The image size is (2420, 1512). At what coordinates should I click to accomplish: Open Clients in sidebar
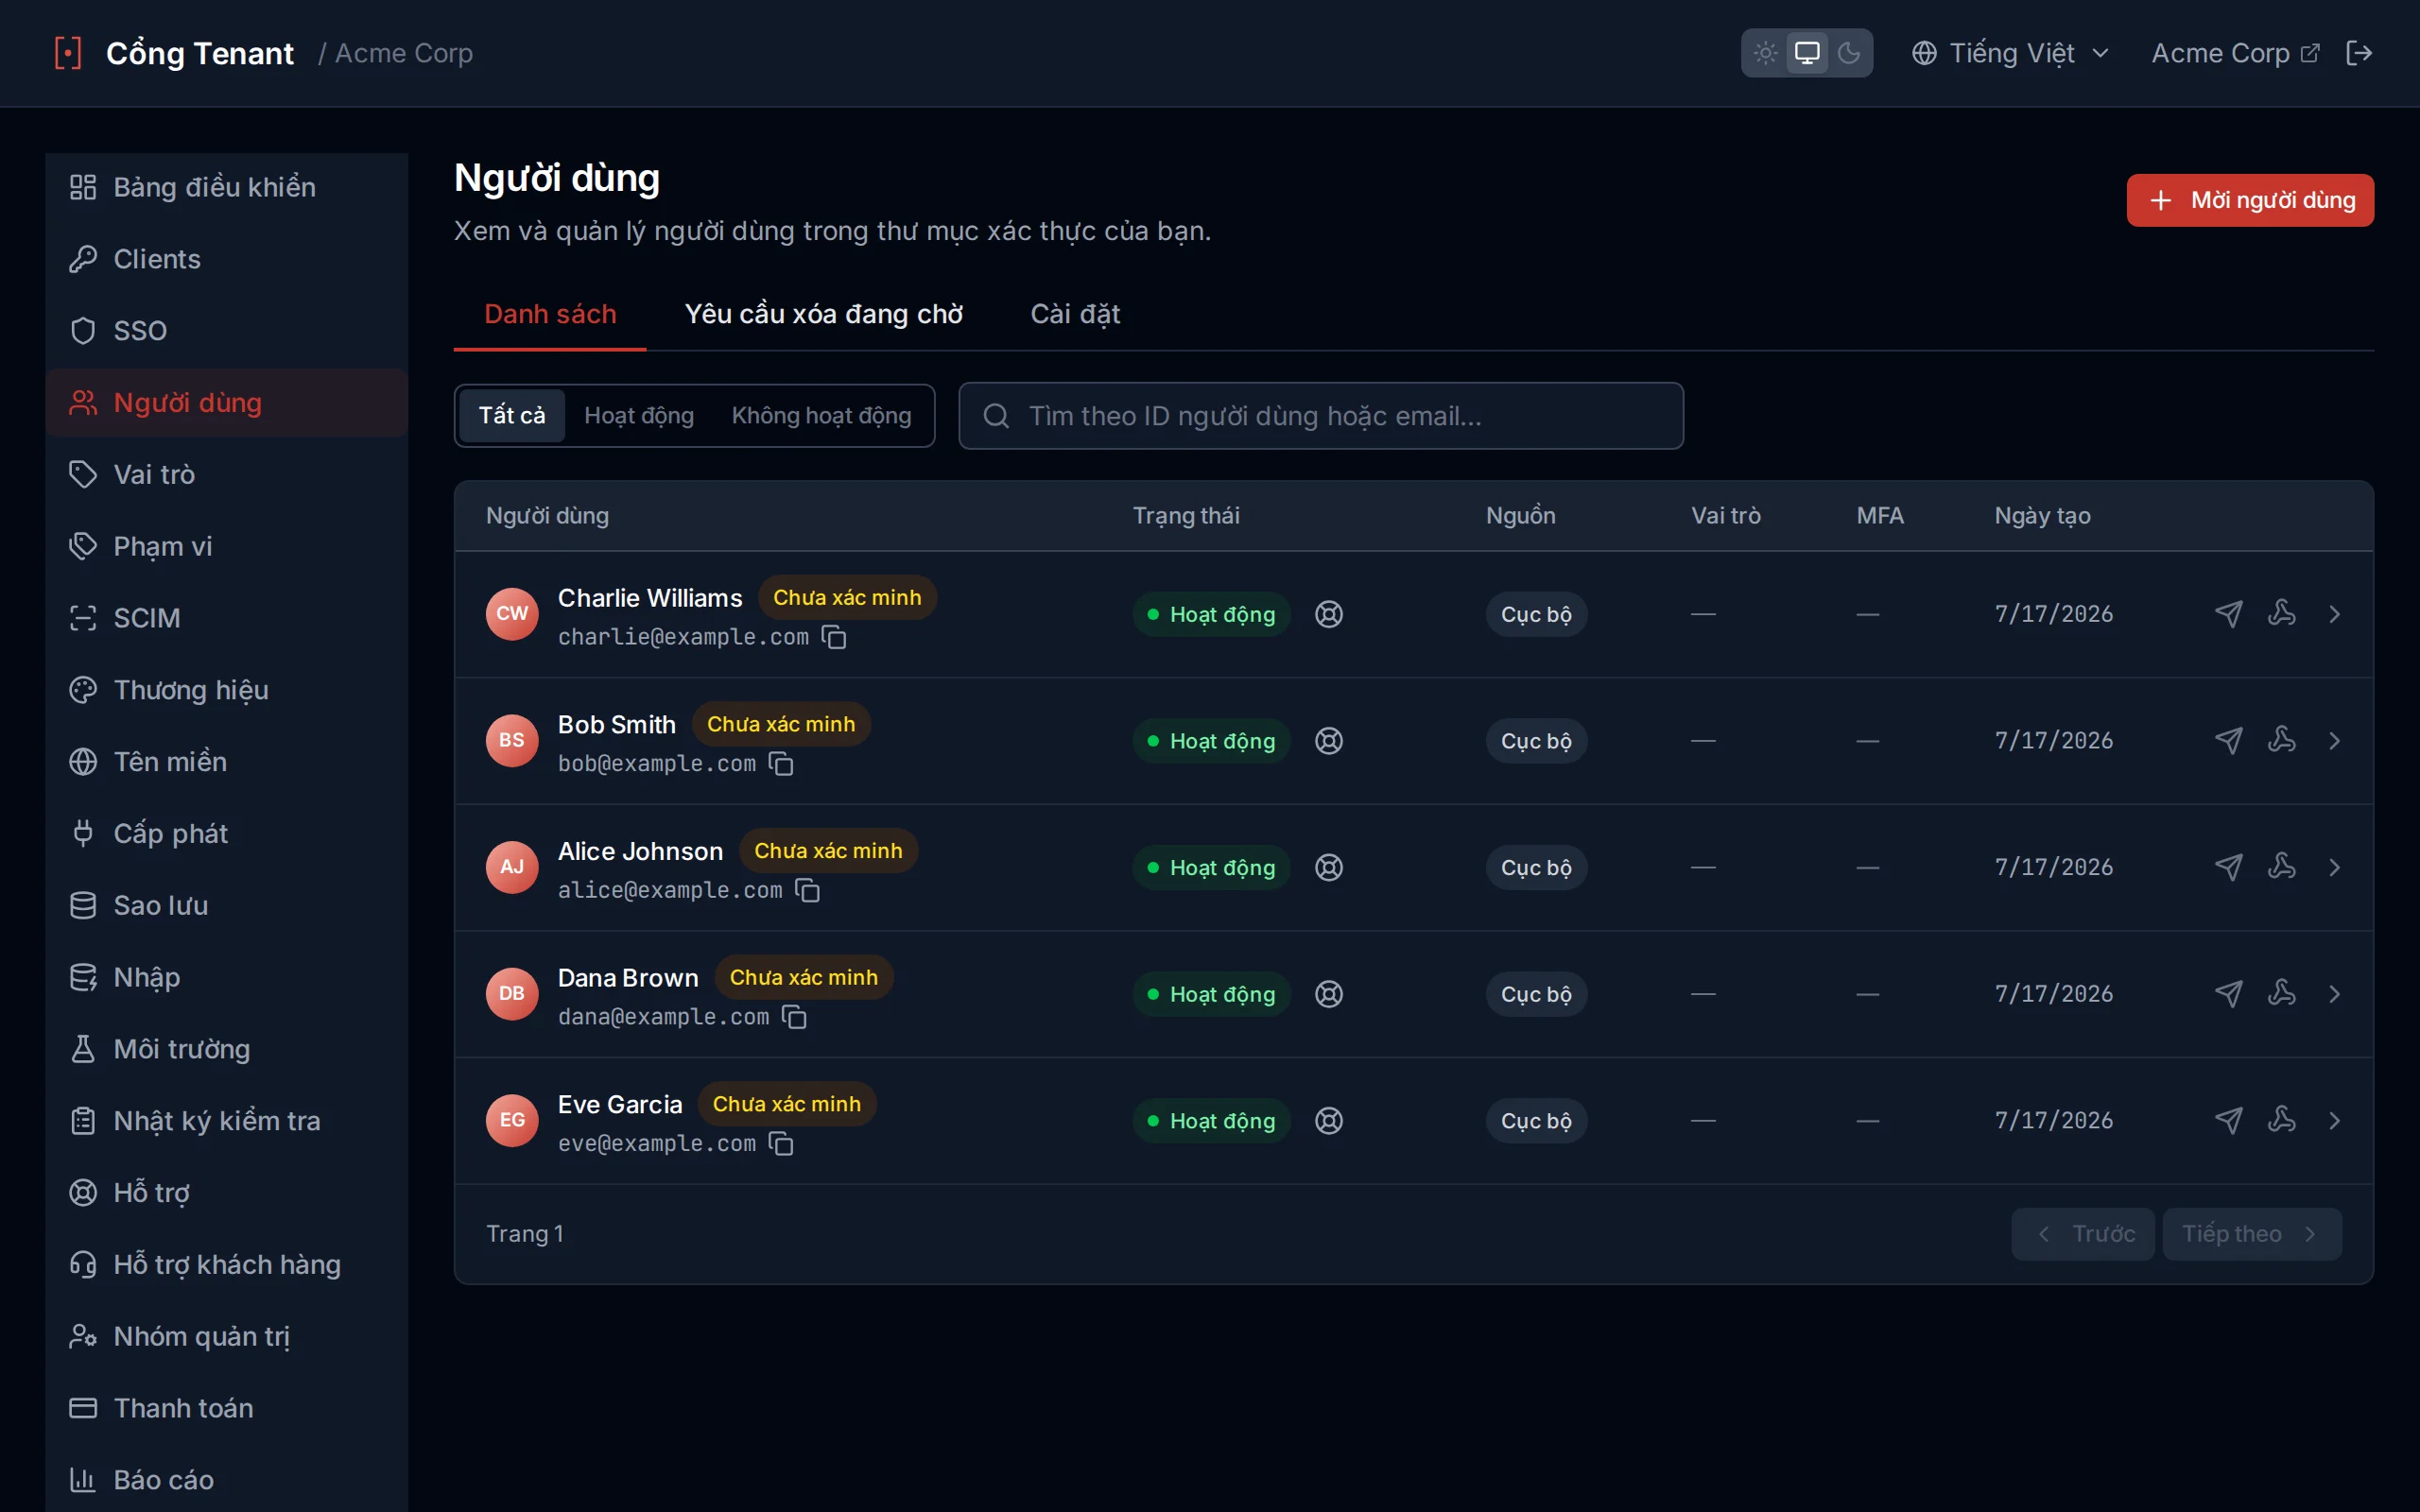pyautogui.click(x=227, y=259)
